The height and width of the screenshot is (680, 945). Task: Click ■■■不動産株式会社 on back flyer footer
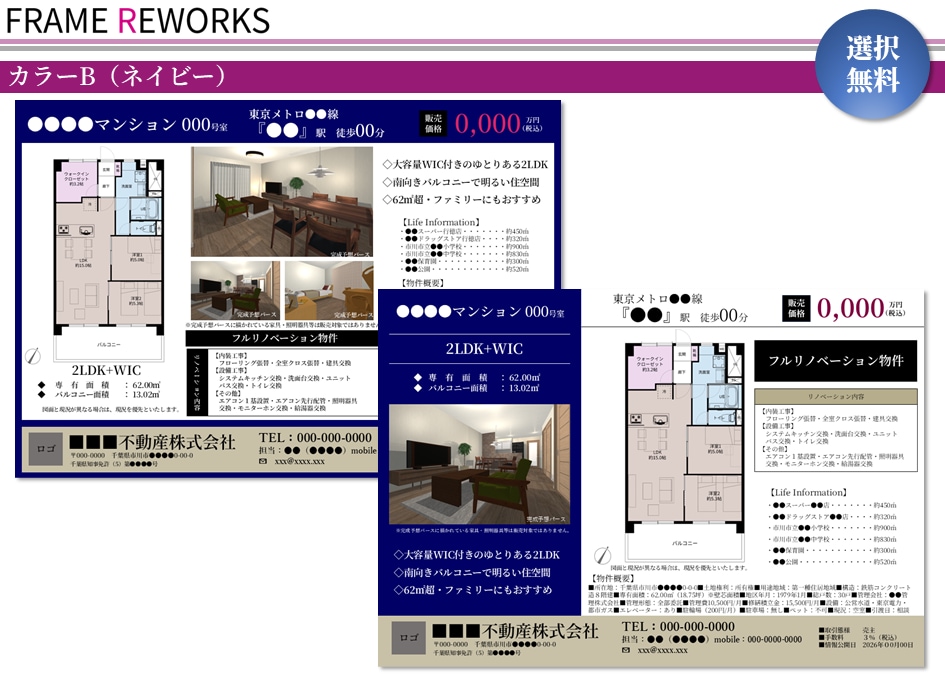point(152,442)
